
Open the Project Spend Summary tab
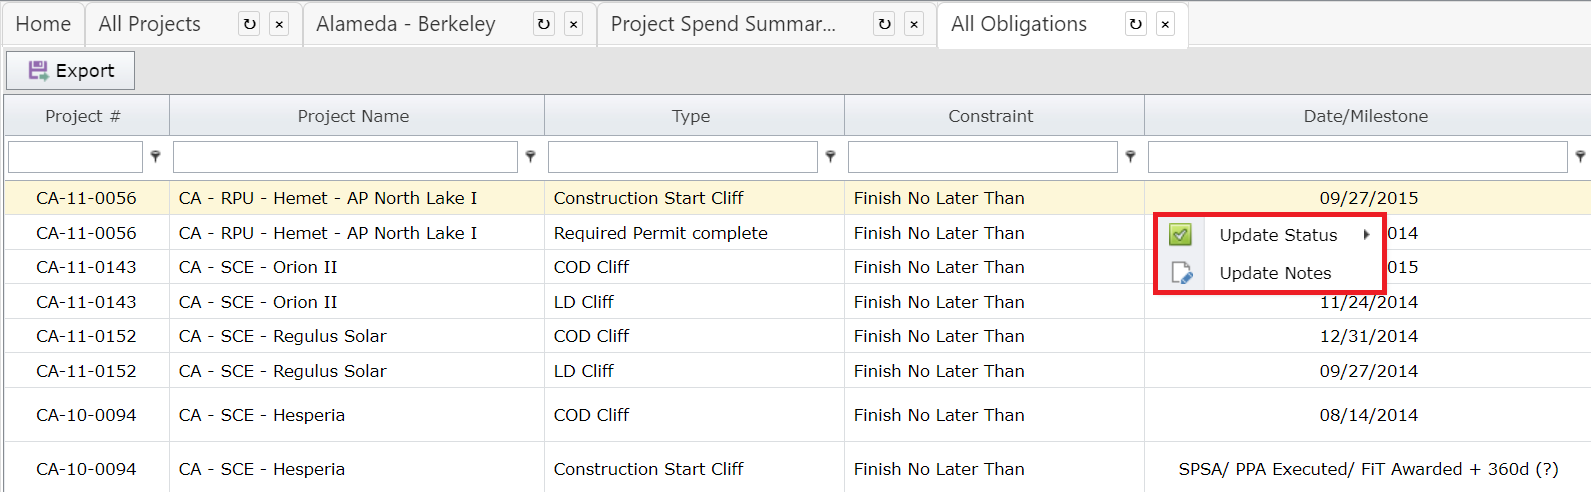723,24
